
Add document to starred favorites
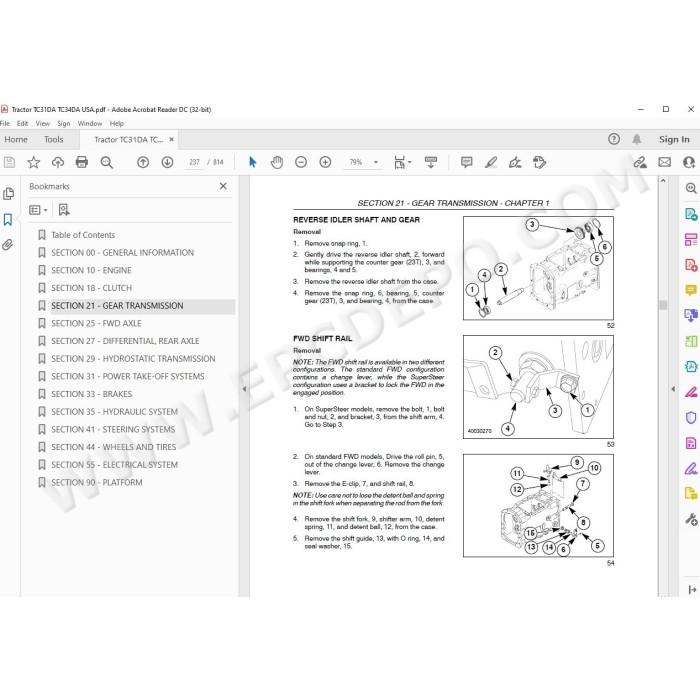coord(33,162)
